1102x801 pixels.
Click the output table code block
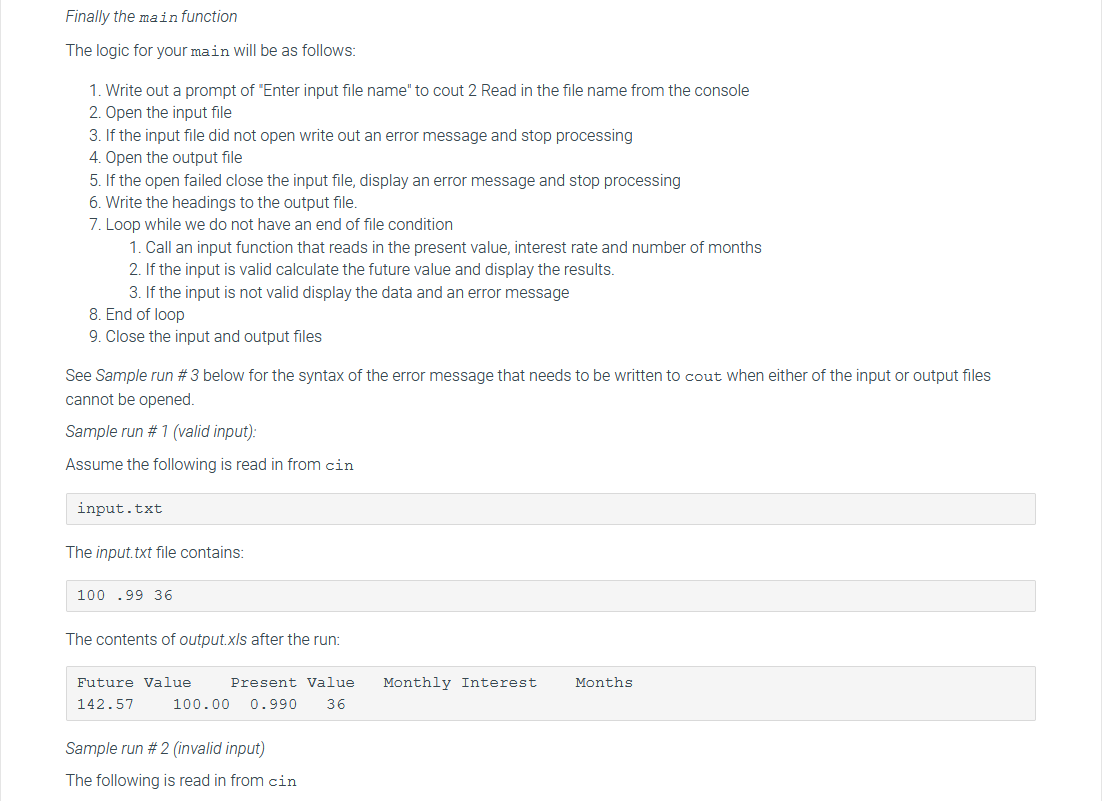(550, 693)
